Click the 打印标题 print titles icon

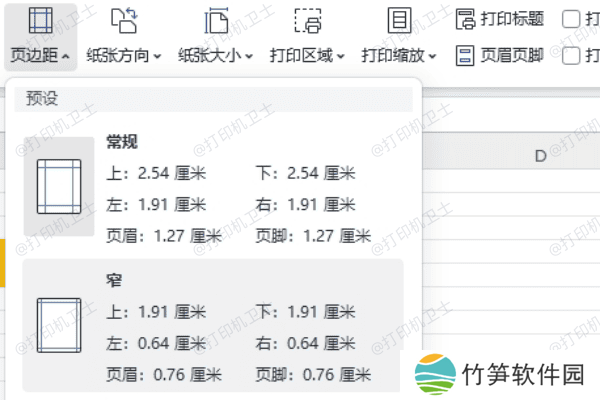click(465, 19)
